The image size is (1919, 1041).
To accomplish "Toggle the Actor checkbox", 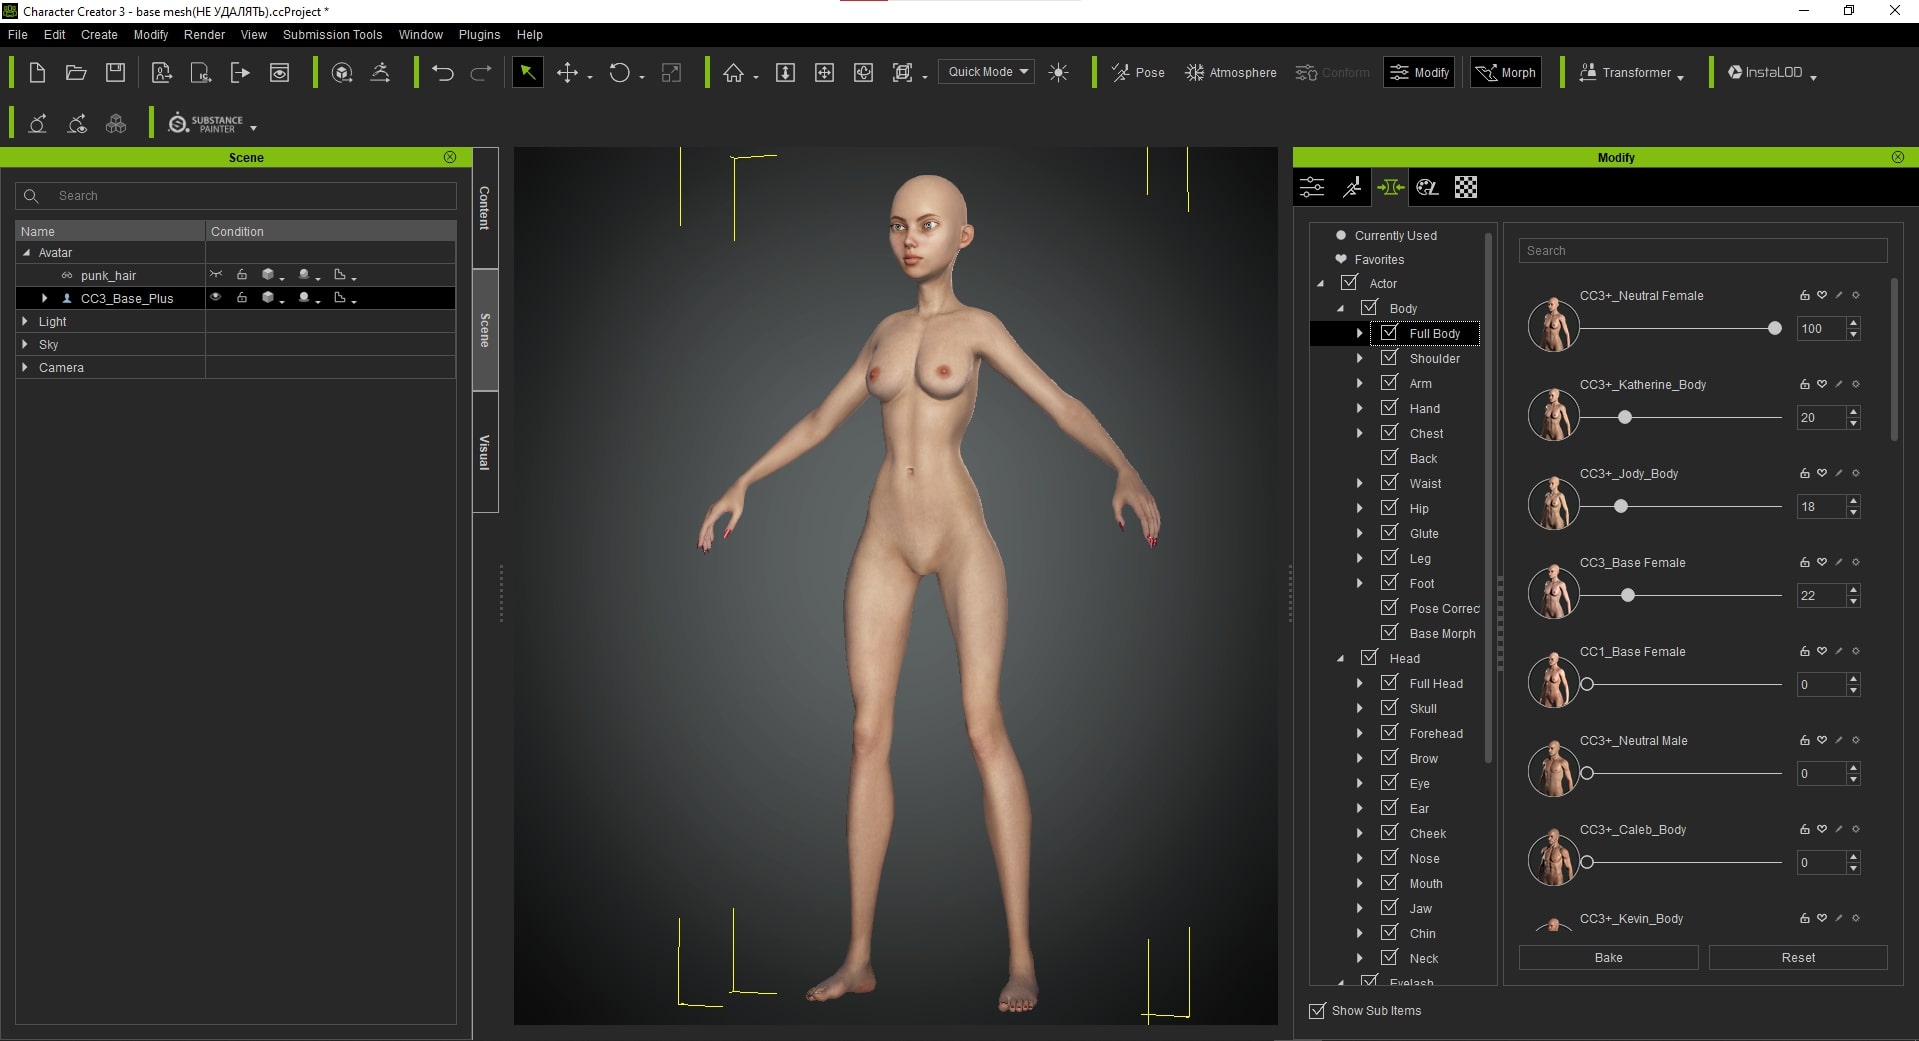I will 1349,283.
